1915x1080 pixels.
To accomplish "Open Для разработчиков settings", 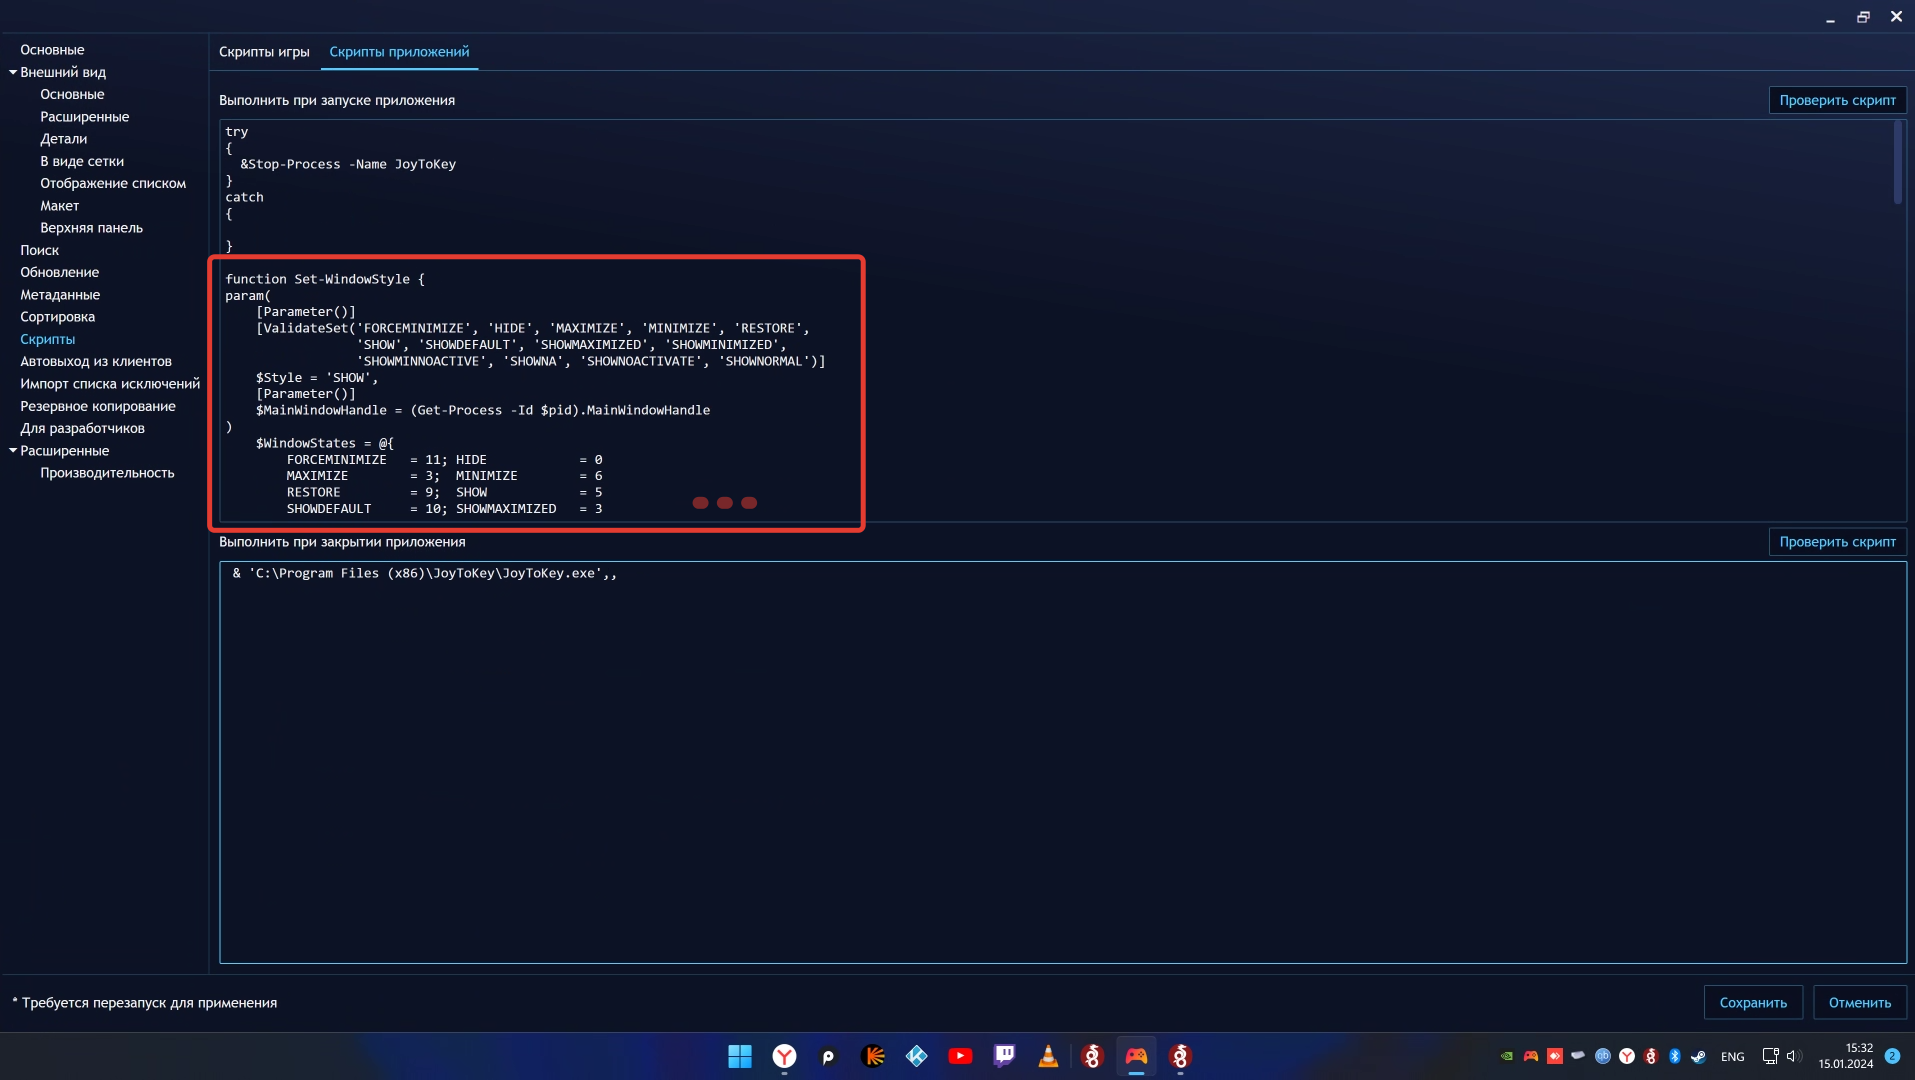I will pos(82,429).
